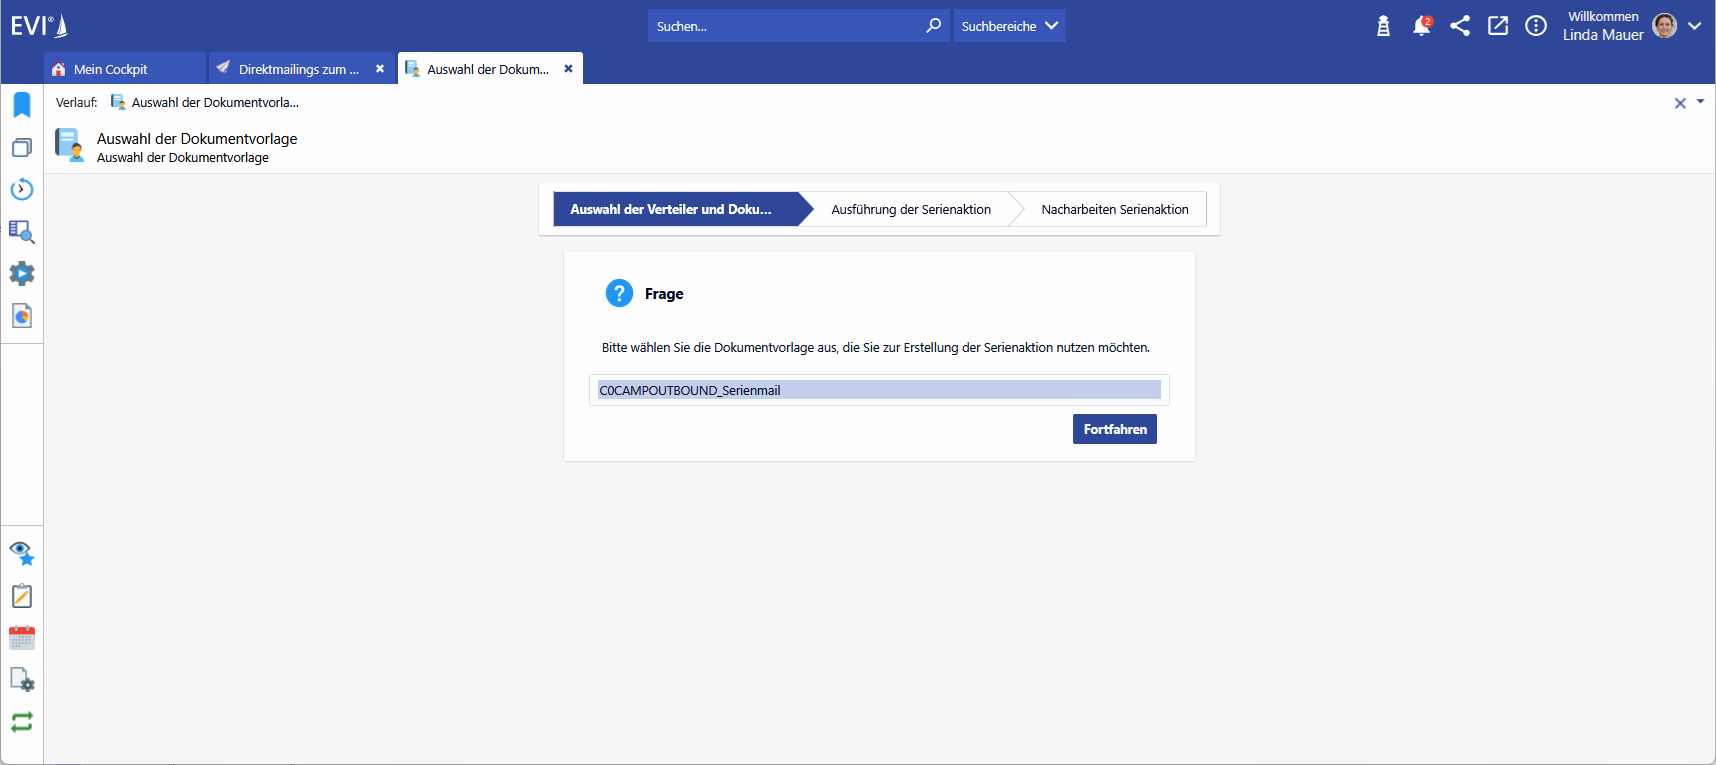Screen dimensions: 1716x765
Task: Switch to the Direktmailings zum tab
Action: pyautogui.click(x=298, y=69)
